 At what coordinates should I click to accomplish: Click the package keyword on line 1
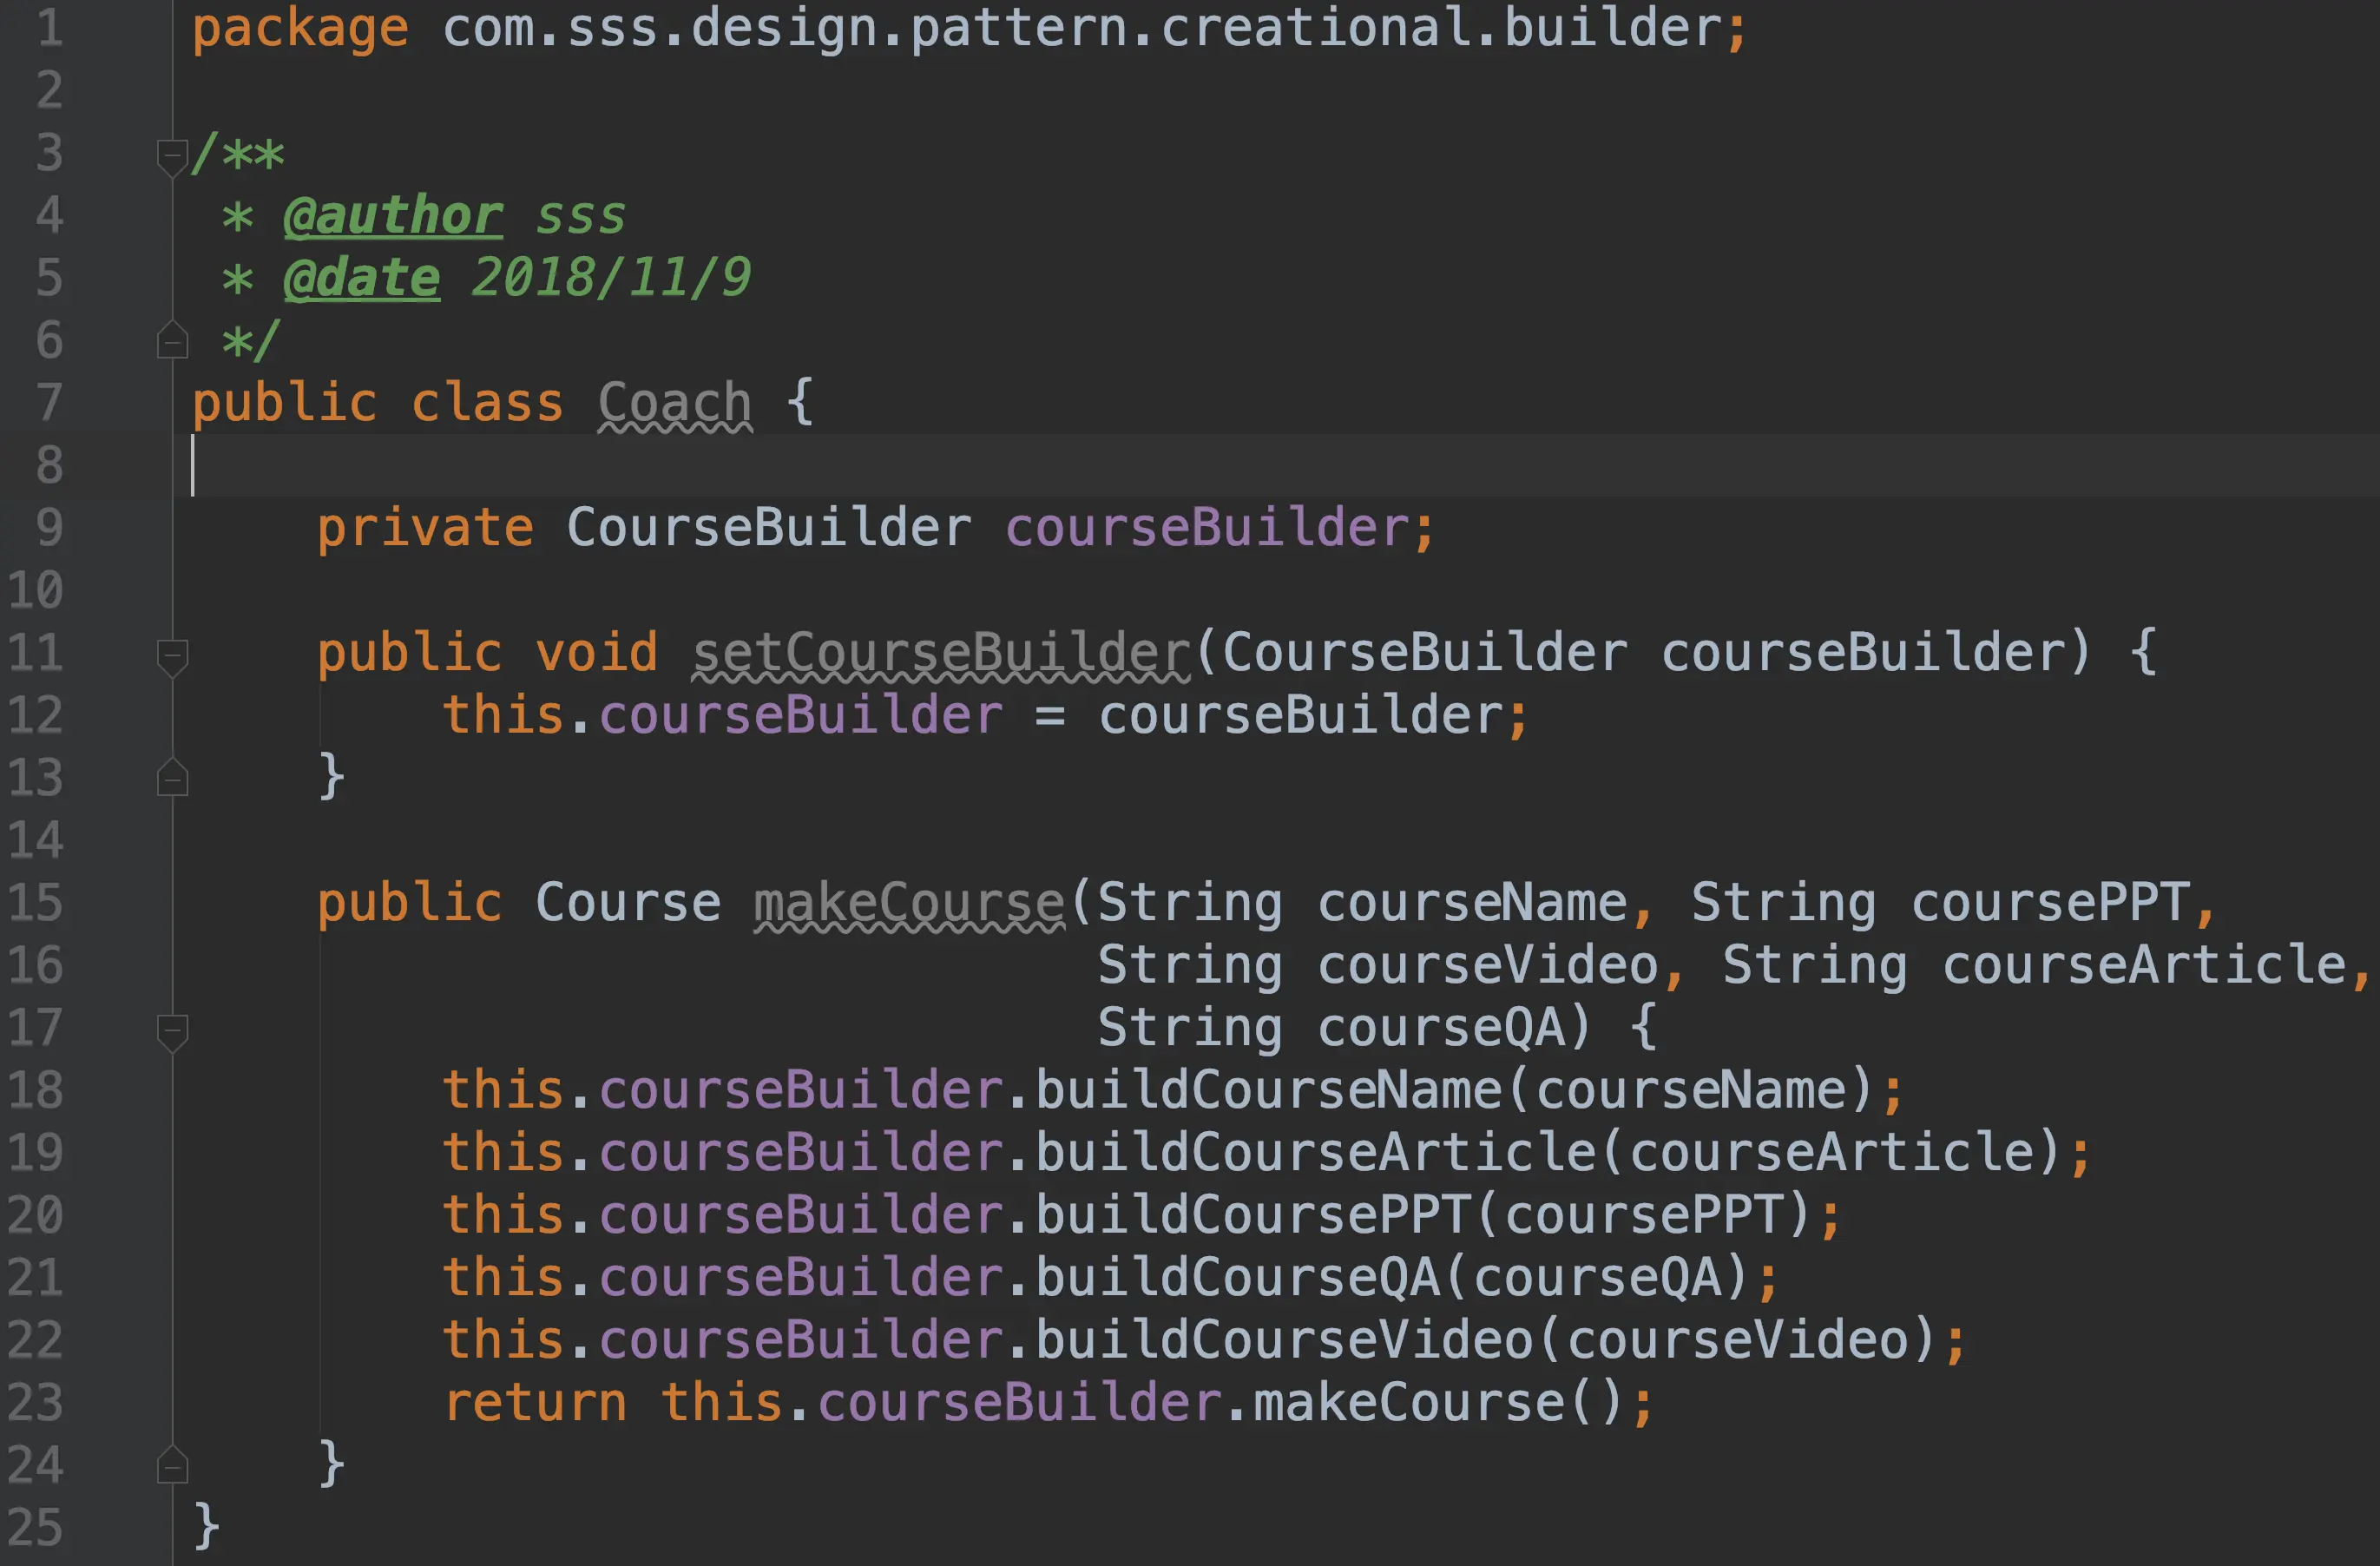coord(300,28)
